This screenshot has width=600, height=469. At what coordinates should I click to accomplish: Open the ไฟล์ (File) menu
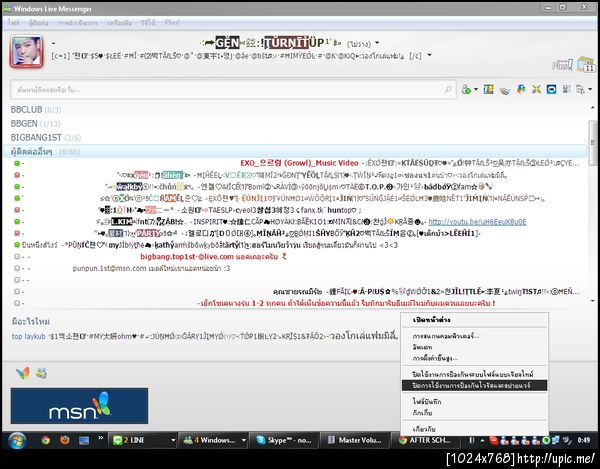tap(13, 23)
